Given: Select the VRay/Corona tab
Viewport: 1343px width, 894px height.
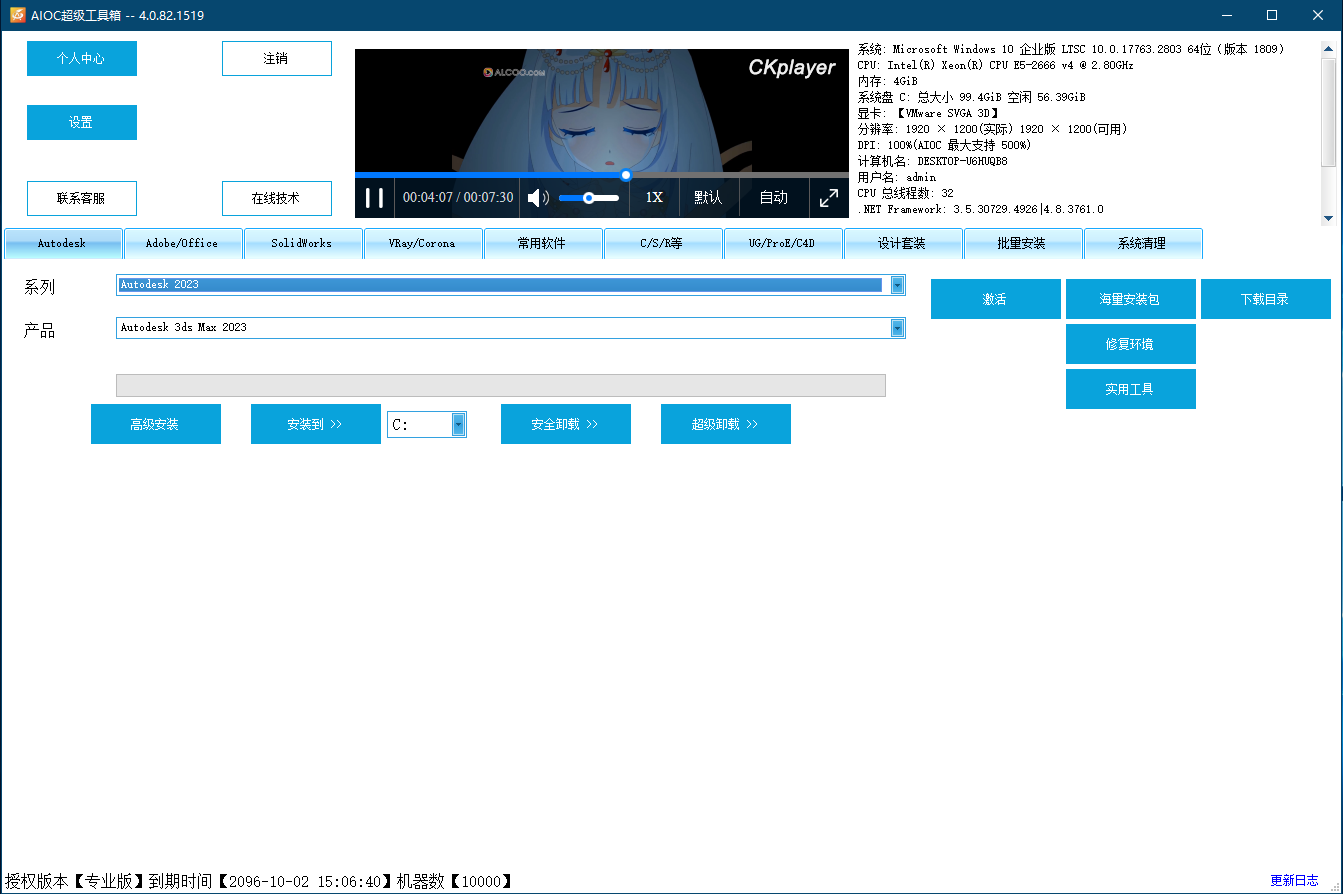Looking at the screenshot, I should pyautogui.click(x=423, y=243).
